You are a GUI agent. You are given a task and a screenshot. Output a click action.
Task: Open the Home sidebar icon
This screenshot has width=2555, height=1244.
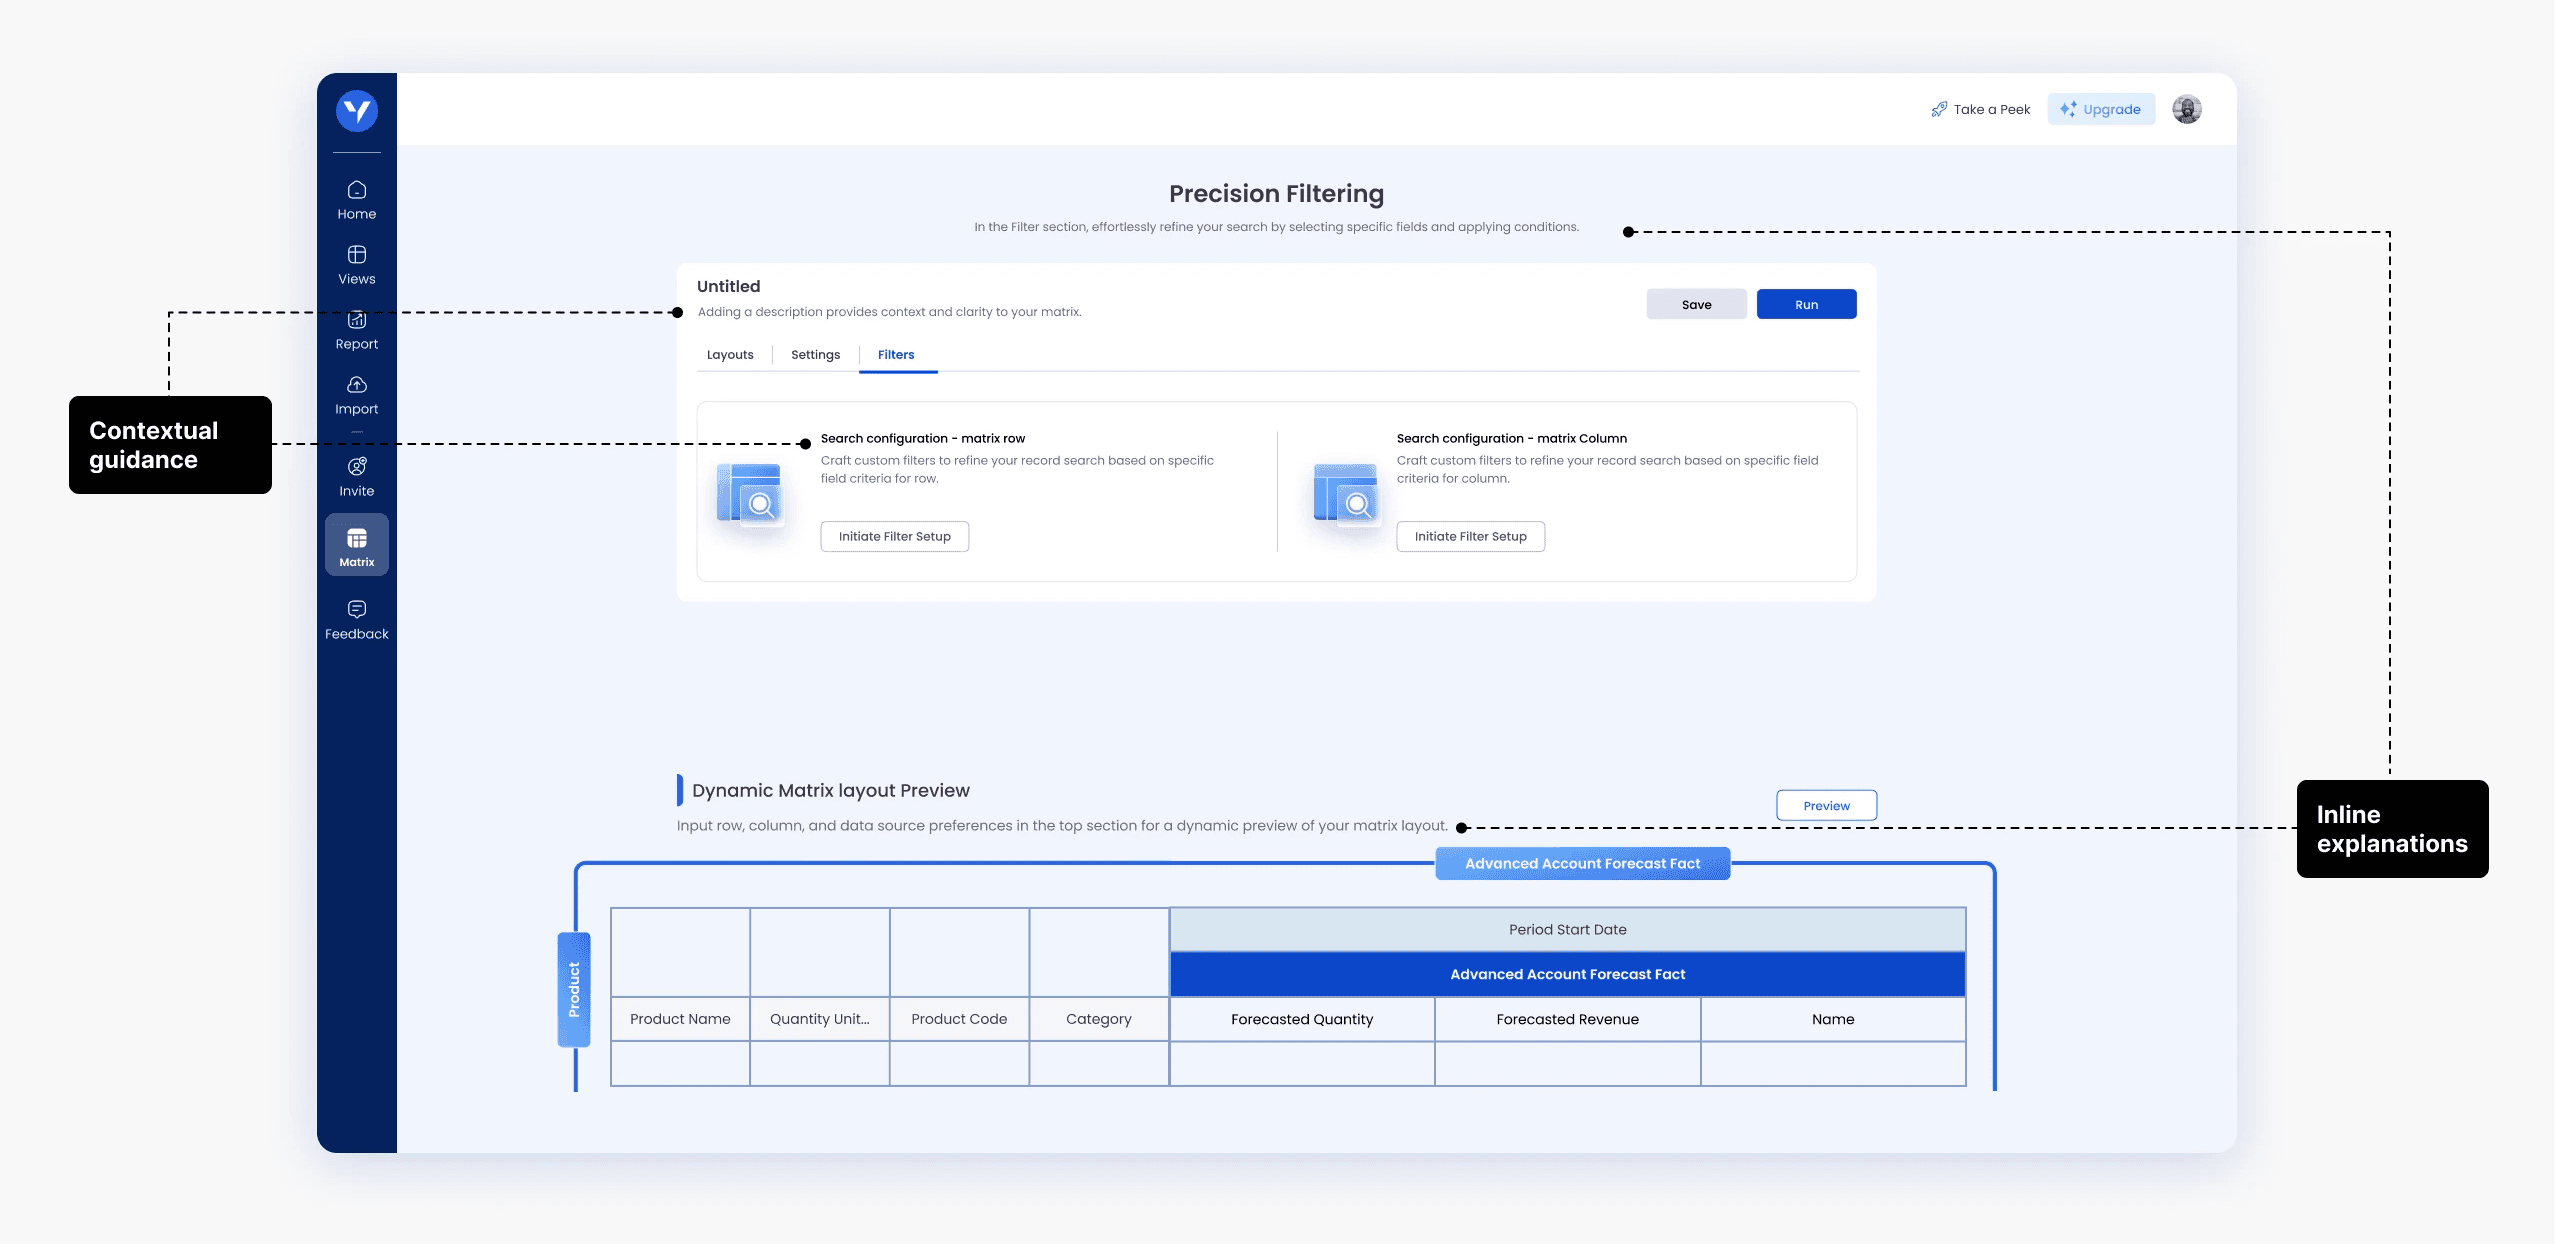357,190
